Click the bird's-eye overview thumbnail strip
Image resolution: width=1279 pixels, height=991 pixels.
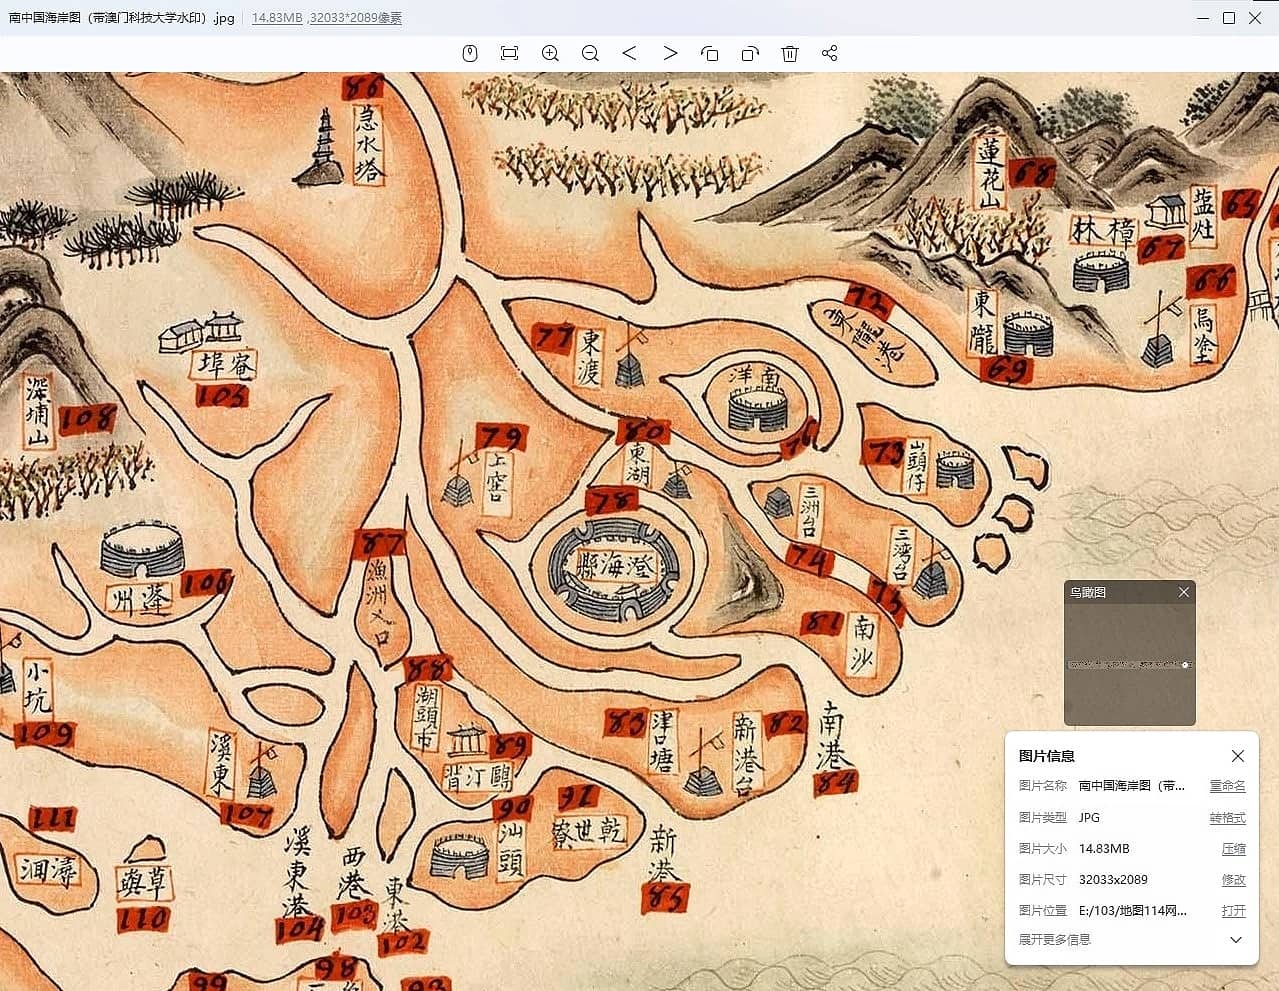(1130, 664)
